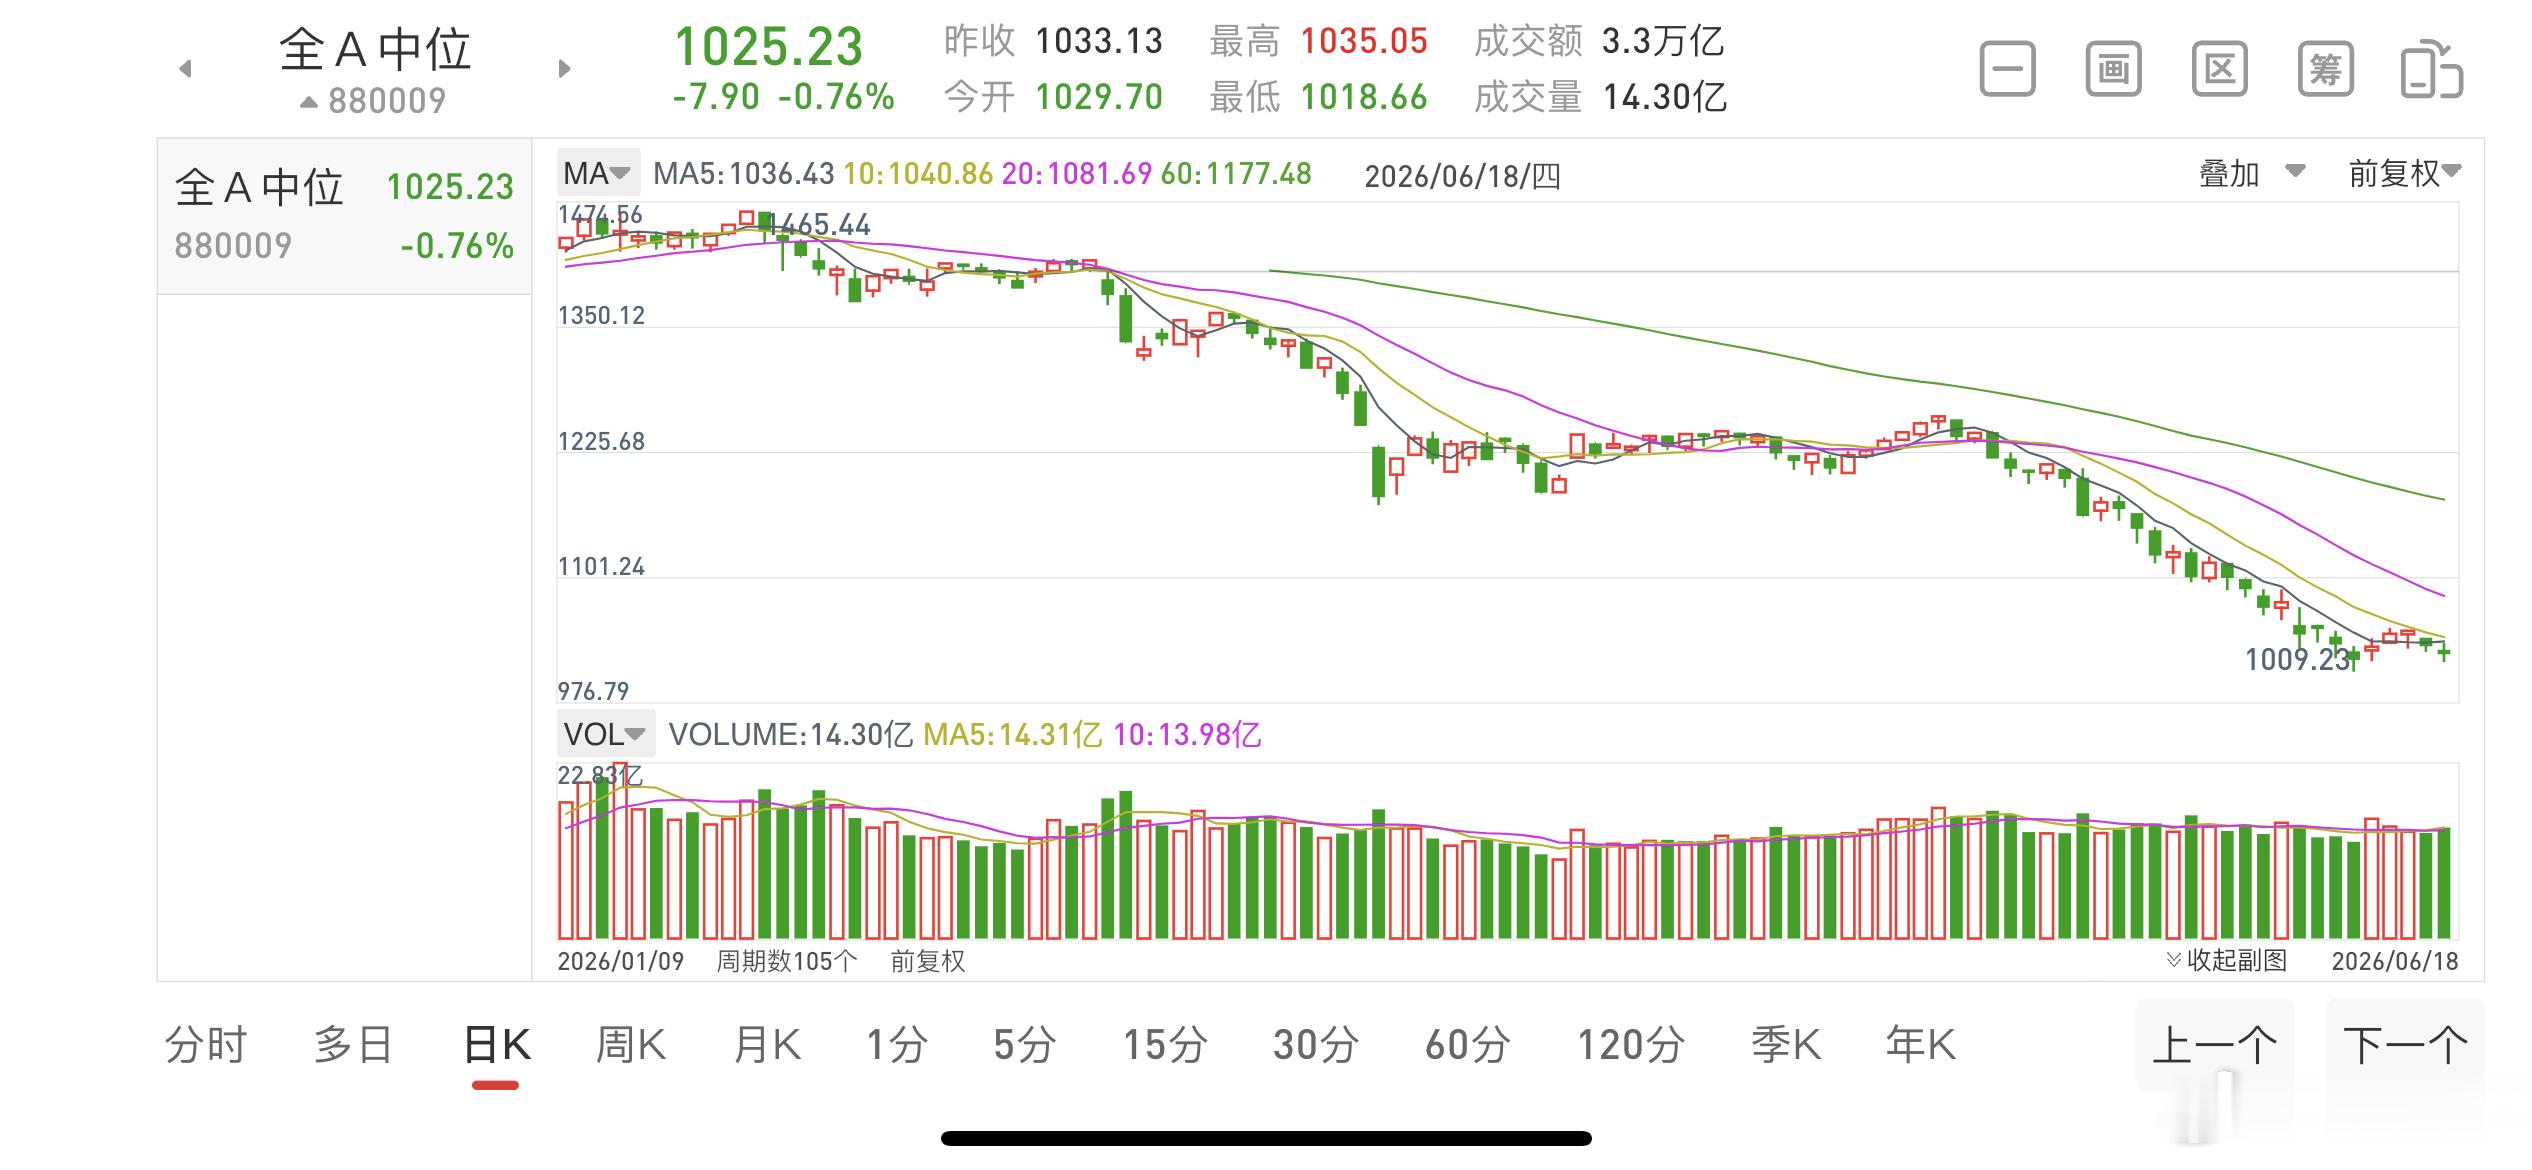
Task: Click the 下一个 button
Action: (x=2405, y=1045)
